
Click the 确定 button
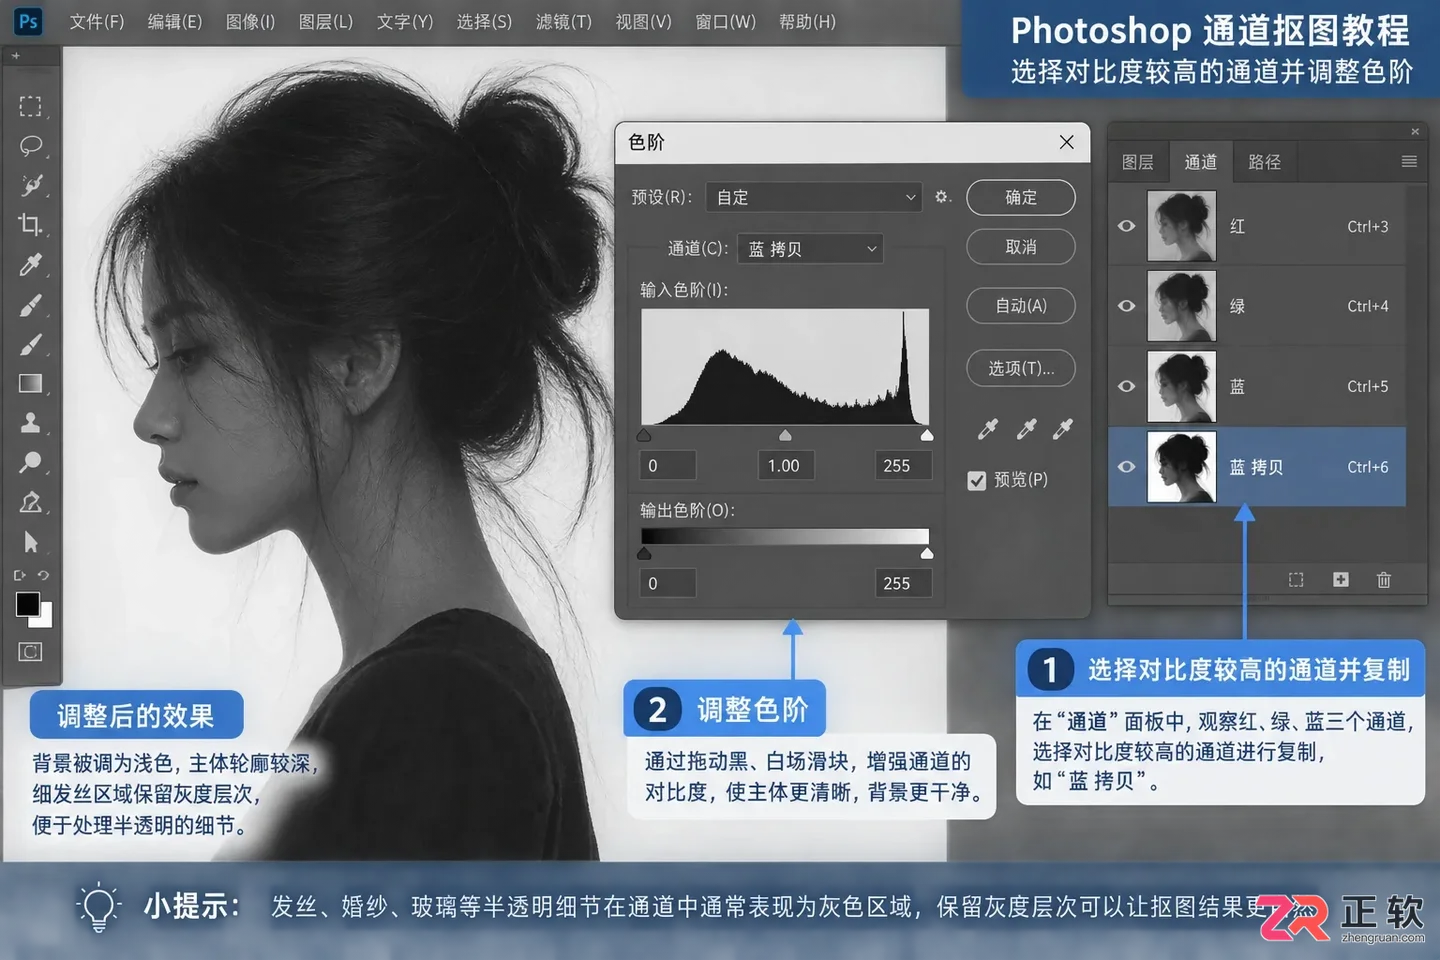point(1021,198)
